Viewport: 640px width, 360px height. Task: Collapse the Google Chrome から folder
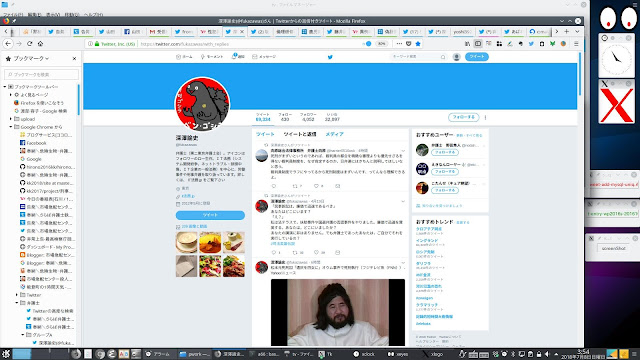click(11, 127)
